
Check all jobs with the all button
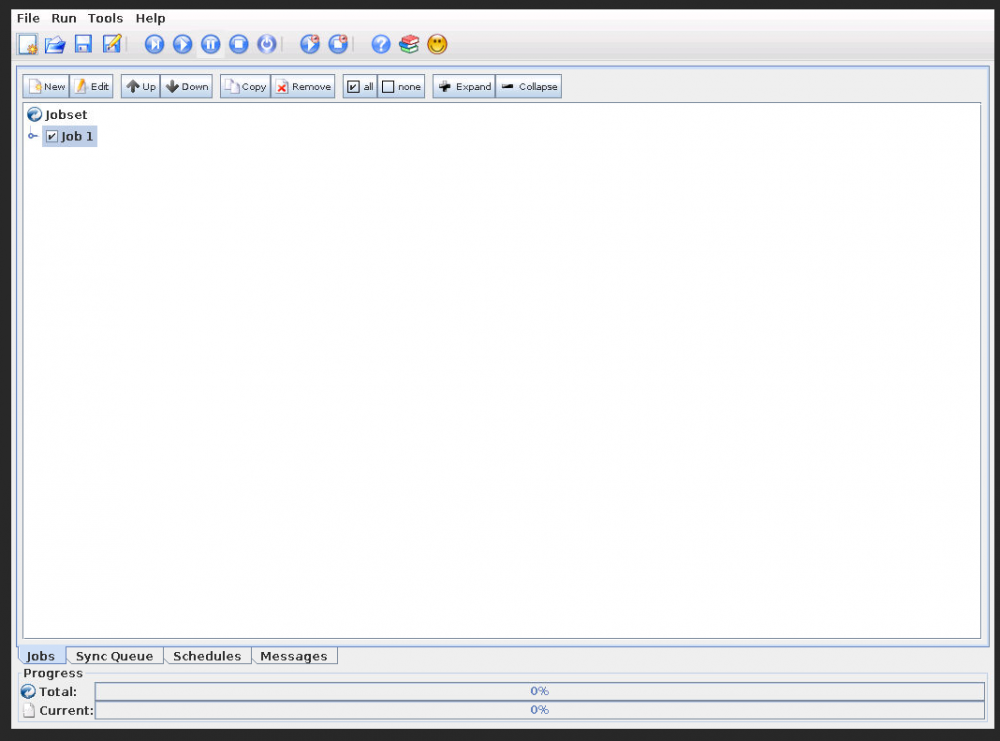coord(360,86)
